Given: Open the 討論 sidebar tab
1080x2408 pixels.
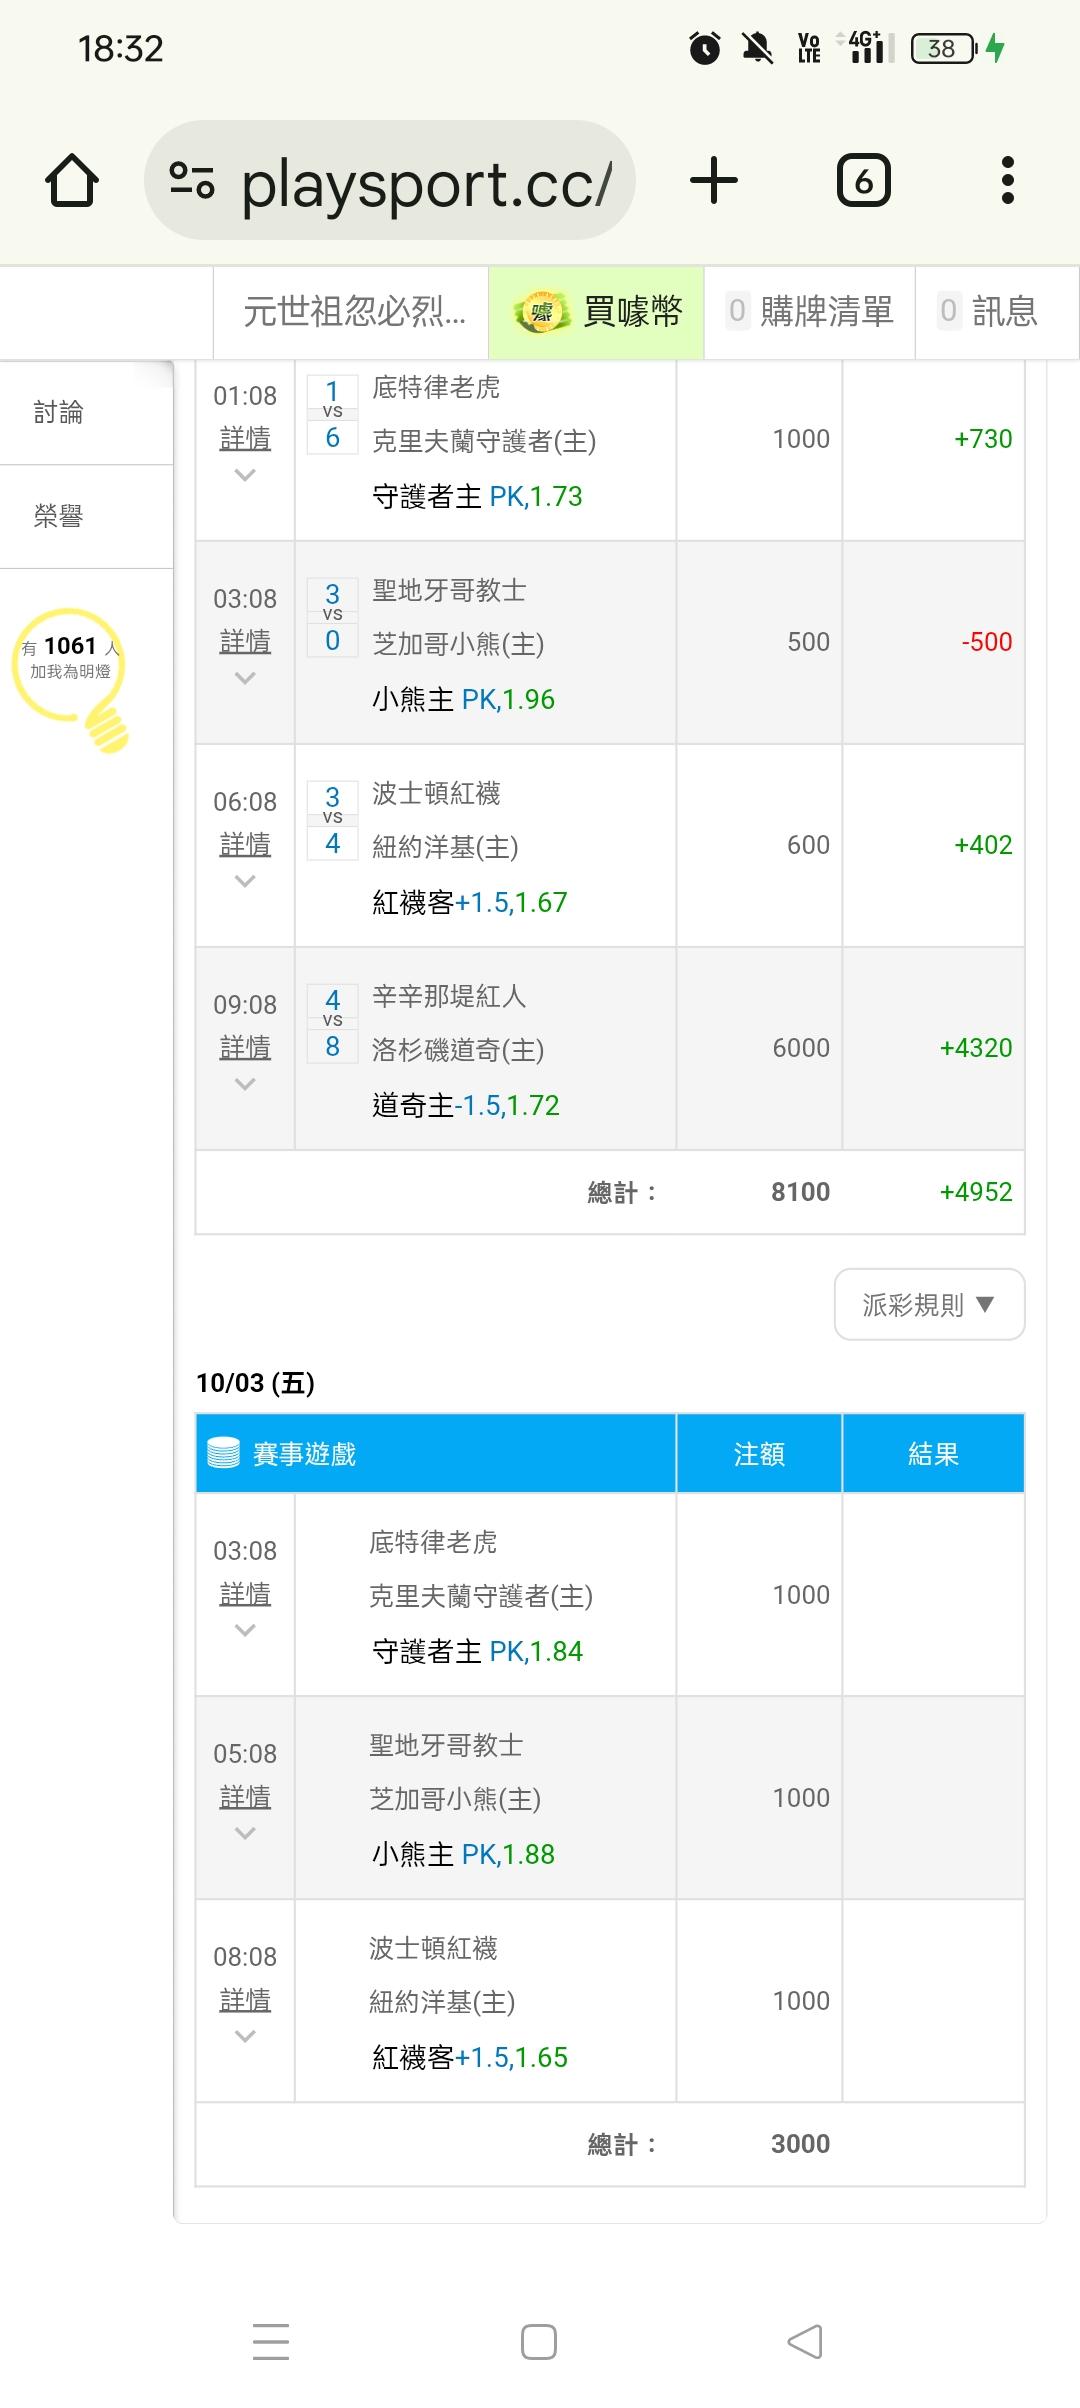Looking at the screenshot, I should click(60, 412).
